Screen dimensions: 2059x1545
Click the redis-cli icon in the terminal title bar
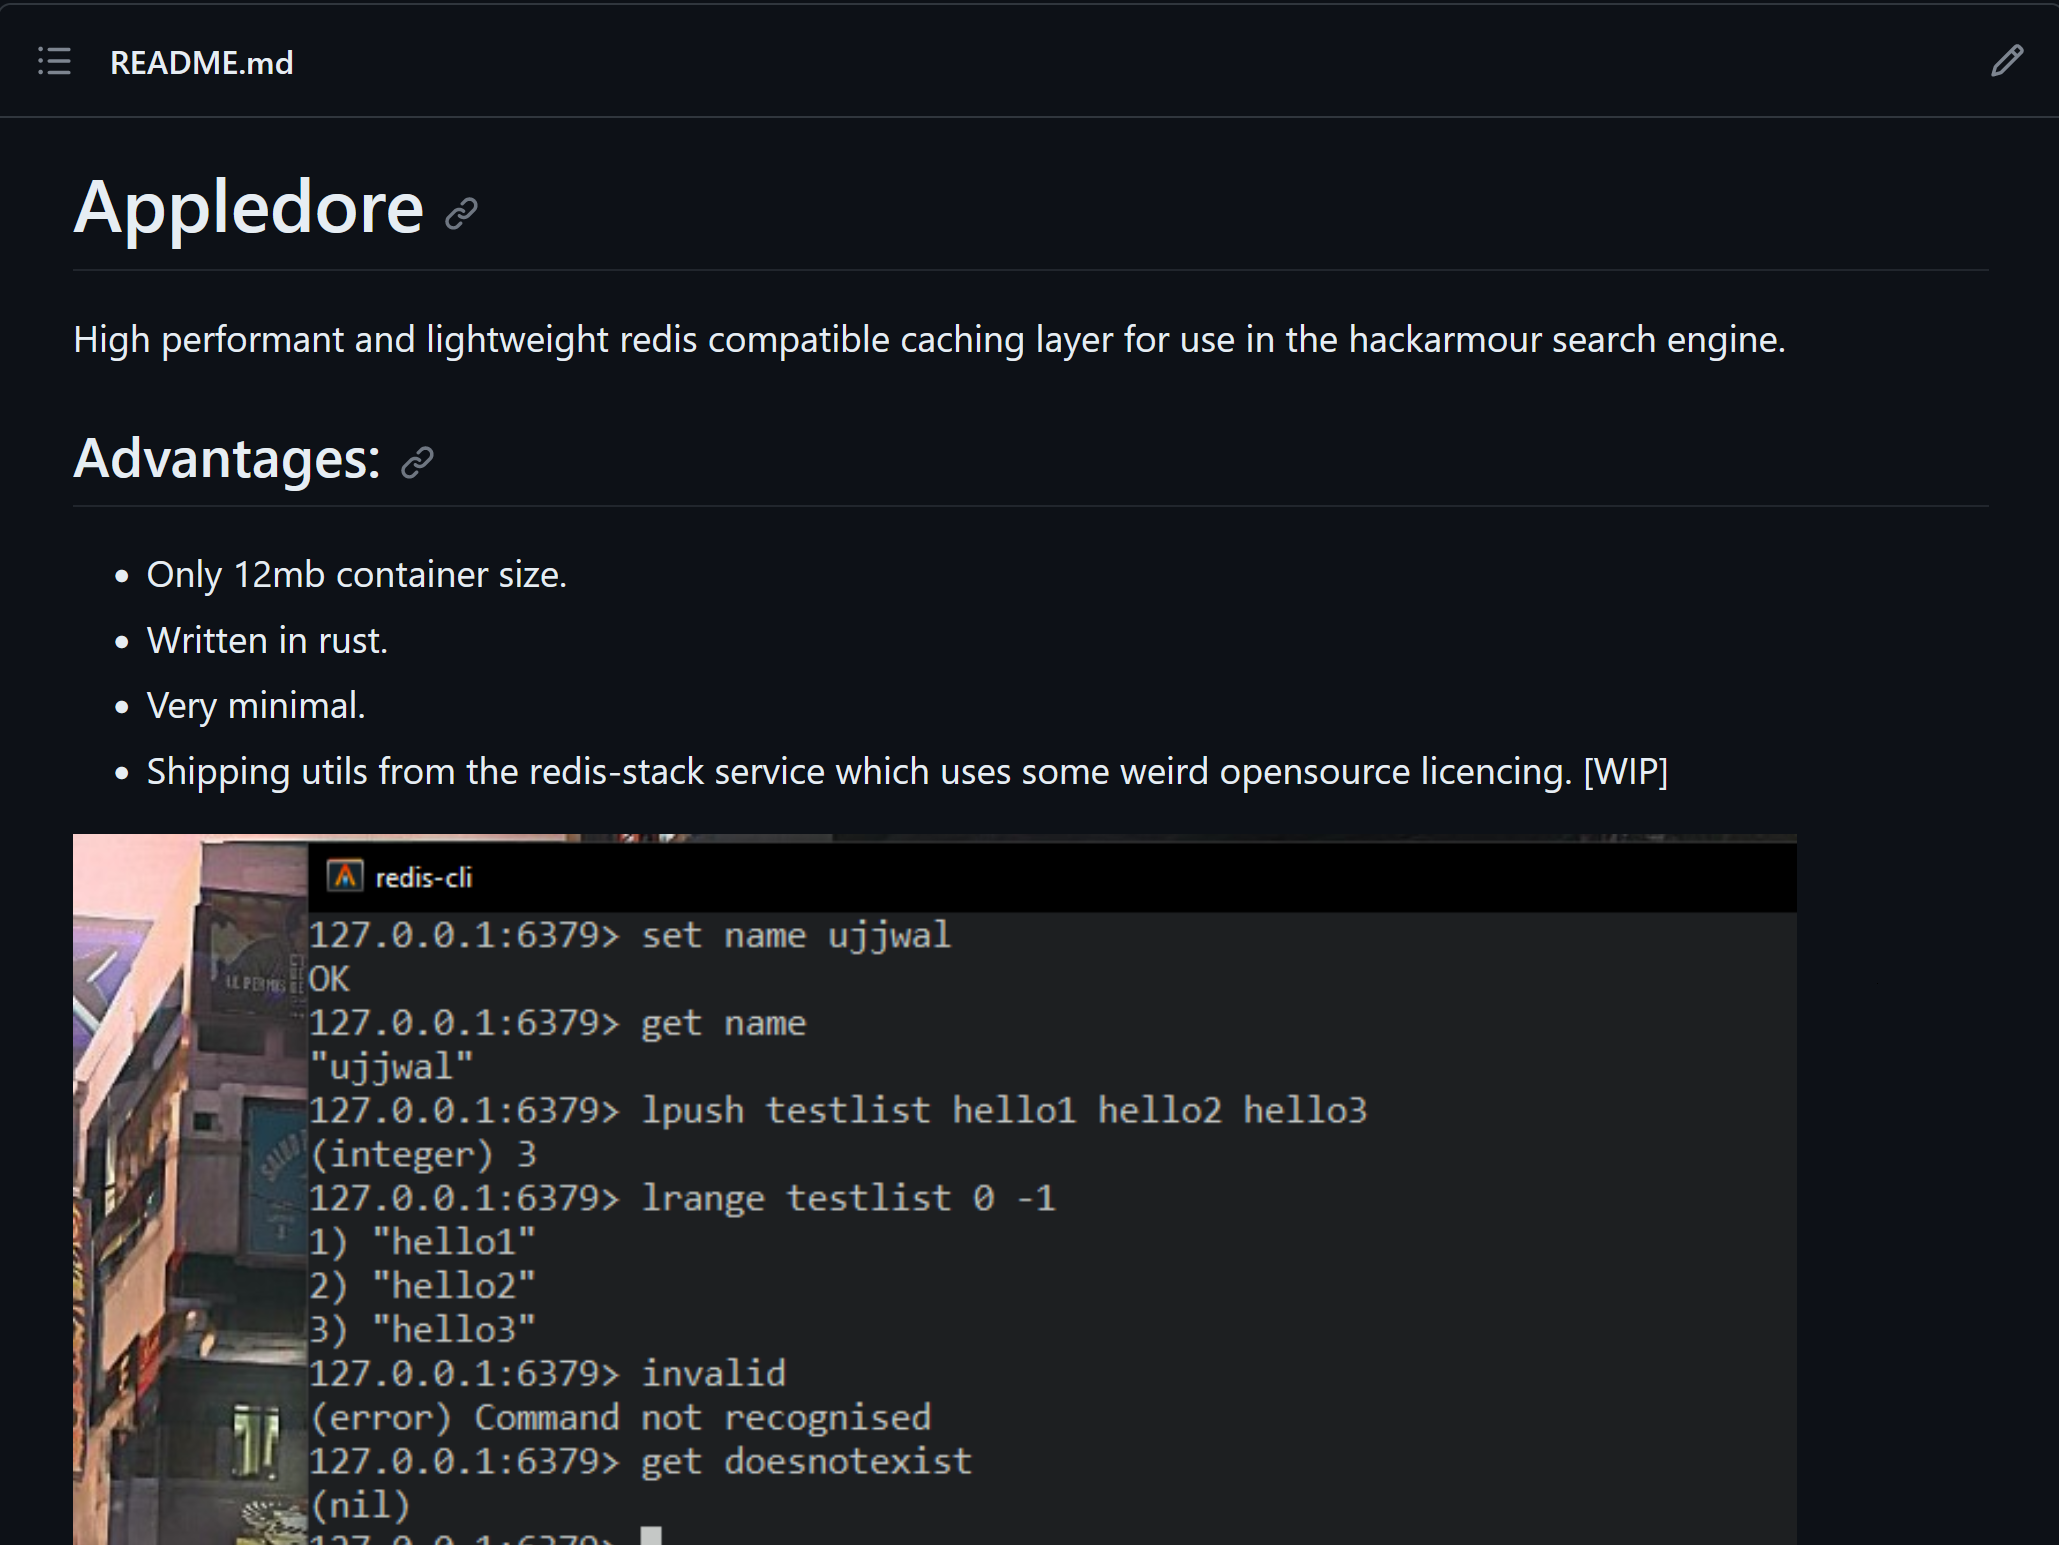344,877
